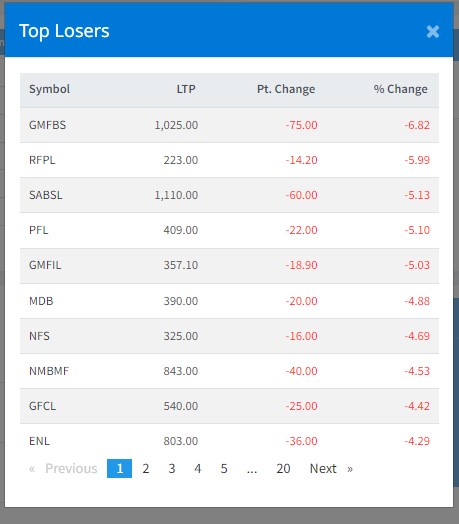Click the pagination ellipsis item
Viewport: 459px width, 524px height.
[252, 469]
